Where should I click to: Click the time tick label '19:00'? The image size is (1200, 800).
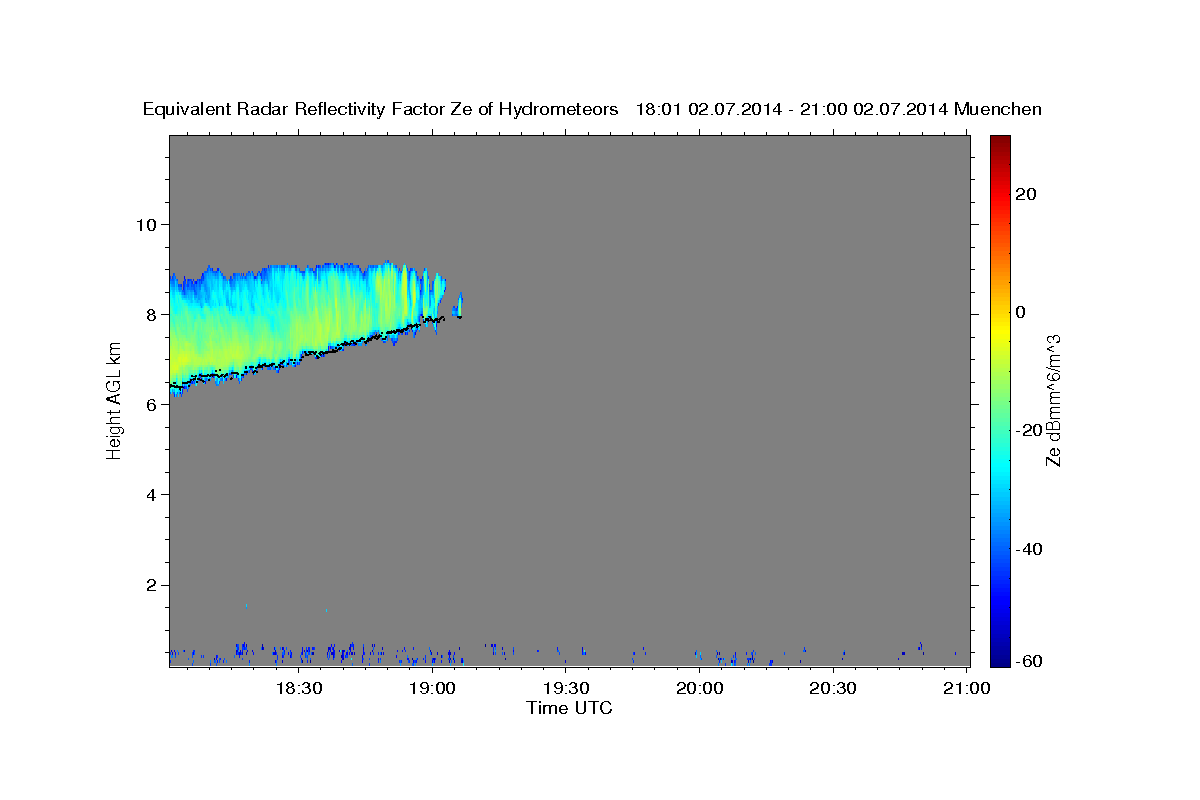433,689
